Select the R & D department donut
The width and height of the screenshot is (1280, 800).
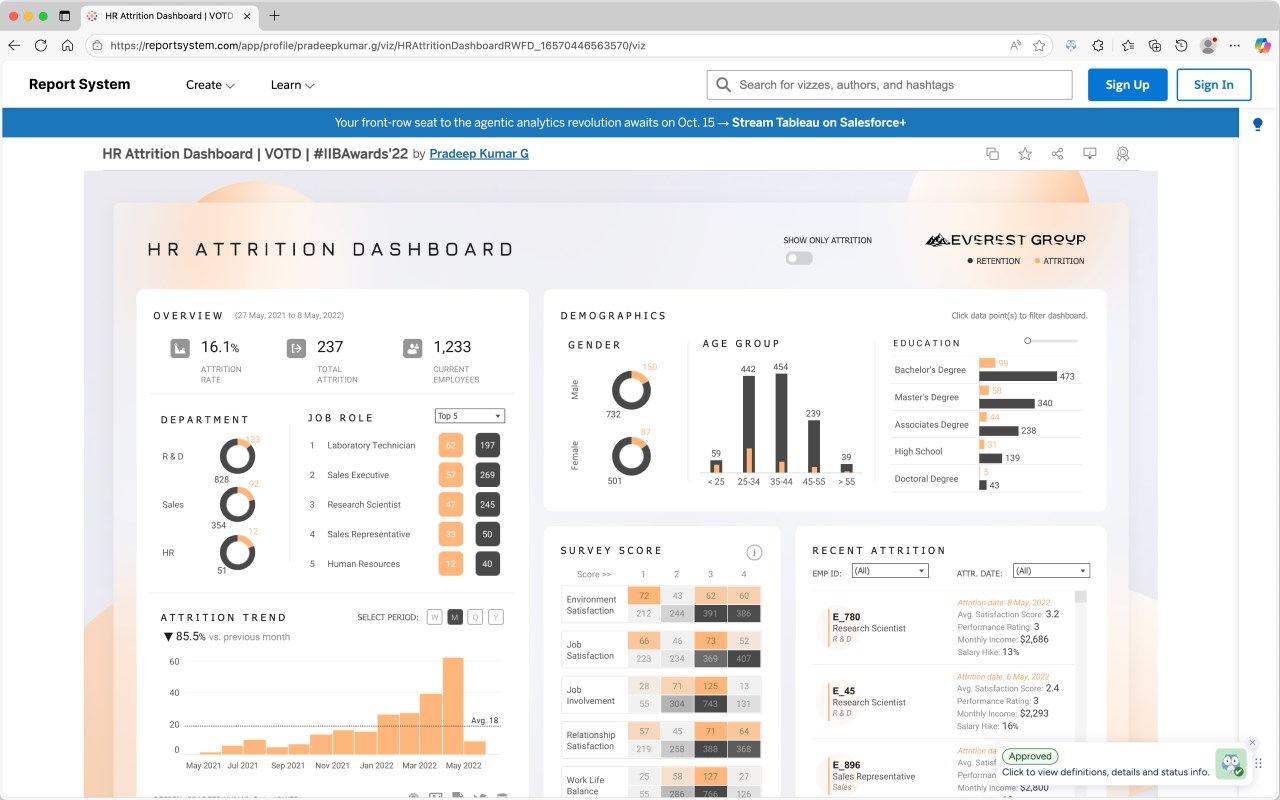coord(238,457)
